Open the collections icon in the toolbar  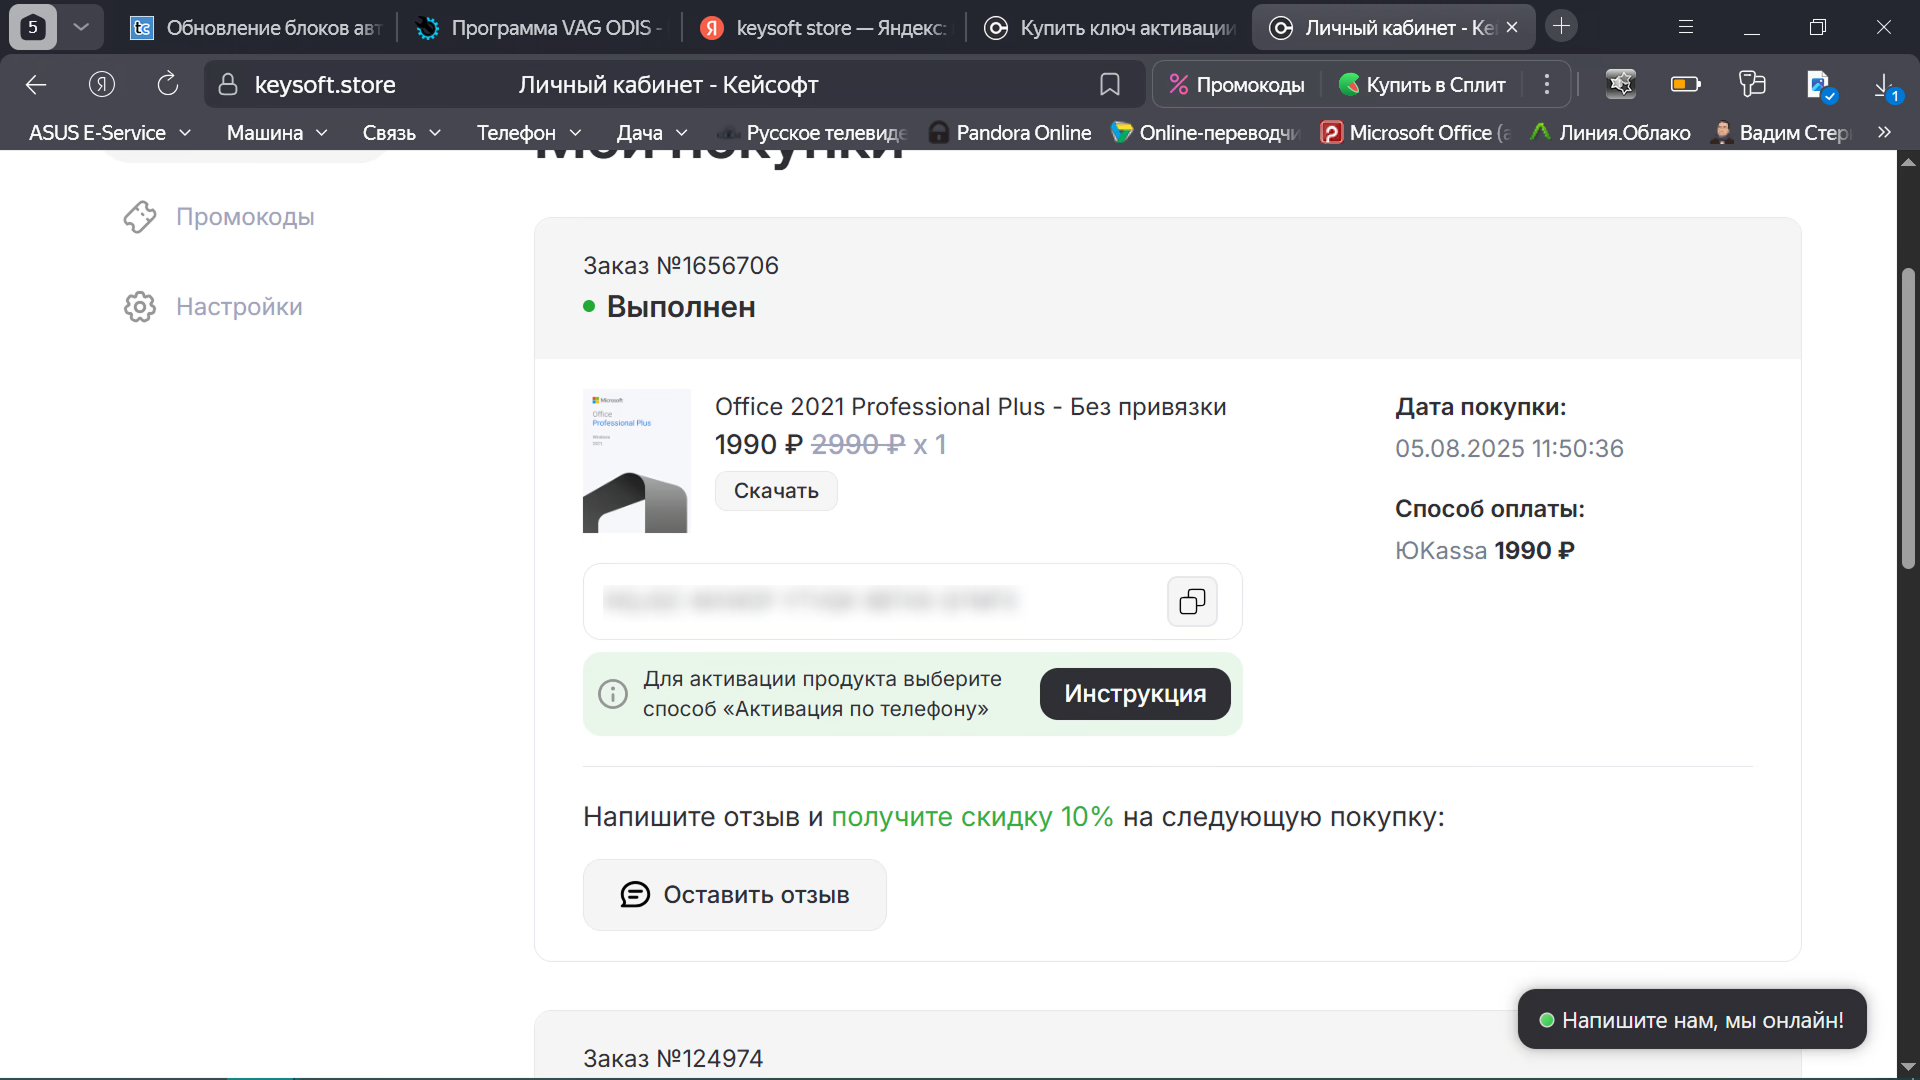pos(1752,85)
